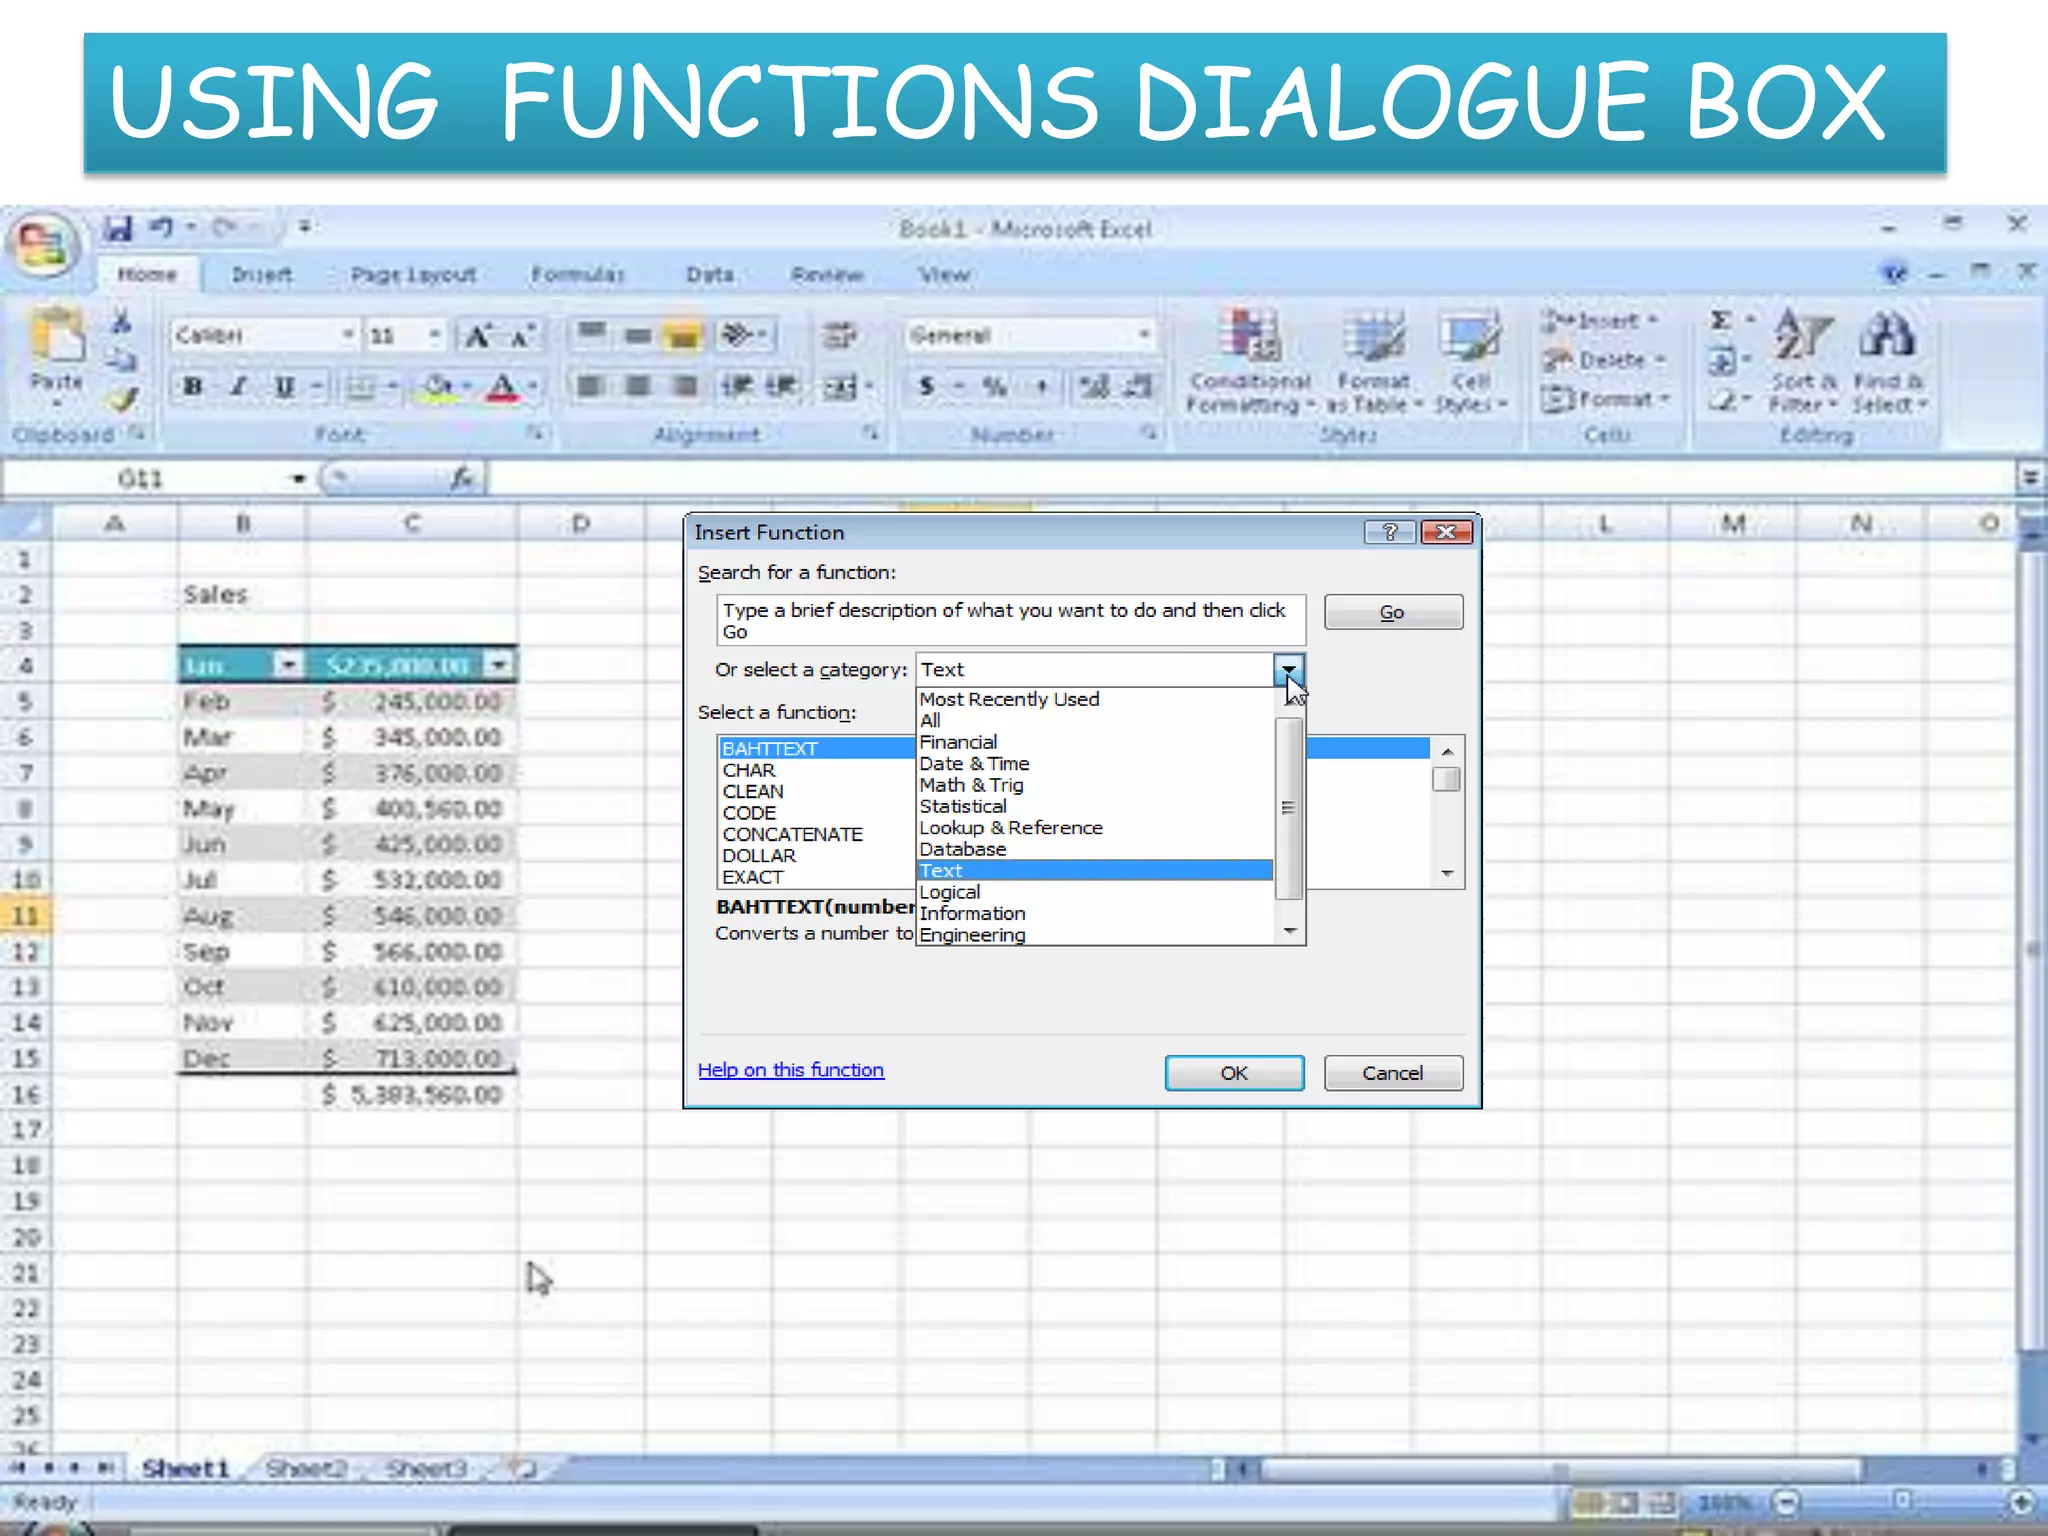This screenshot has width=2048, height=1536.
Task: Expand the General number format dropdown
Action: (1144, 335)
